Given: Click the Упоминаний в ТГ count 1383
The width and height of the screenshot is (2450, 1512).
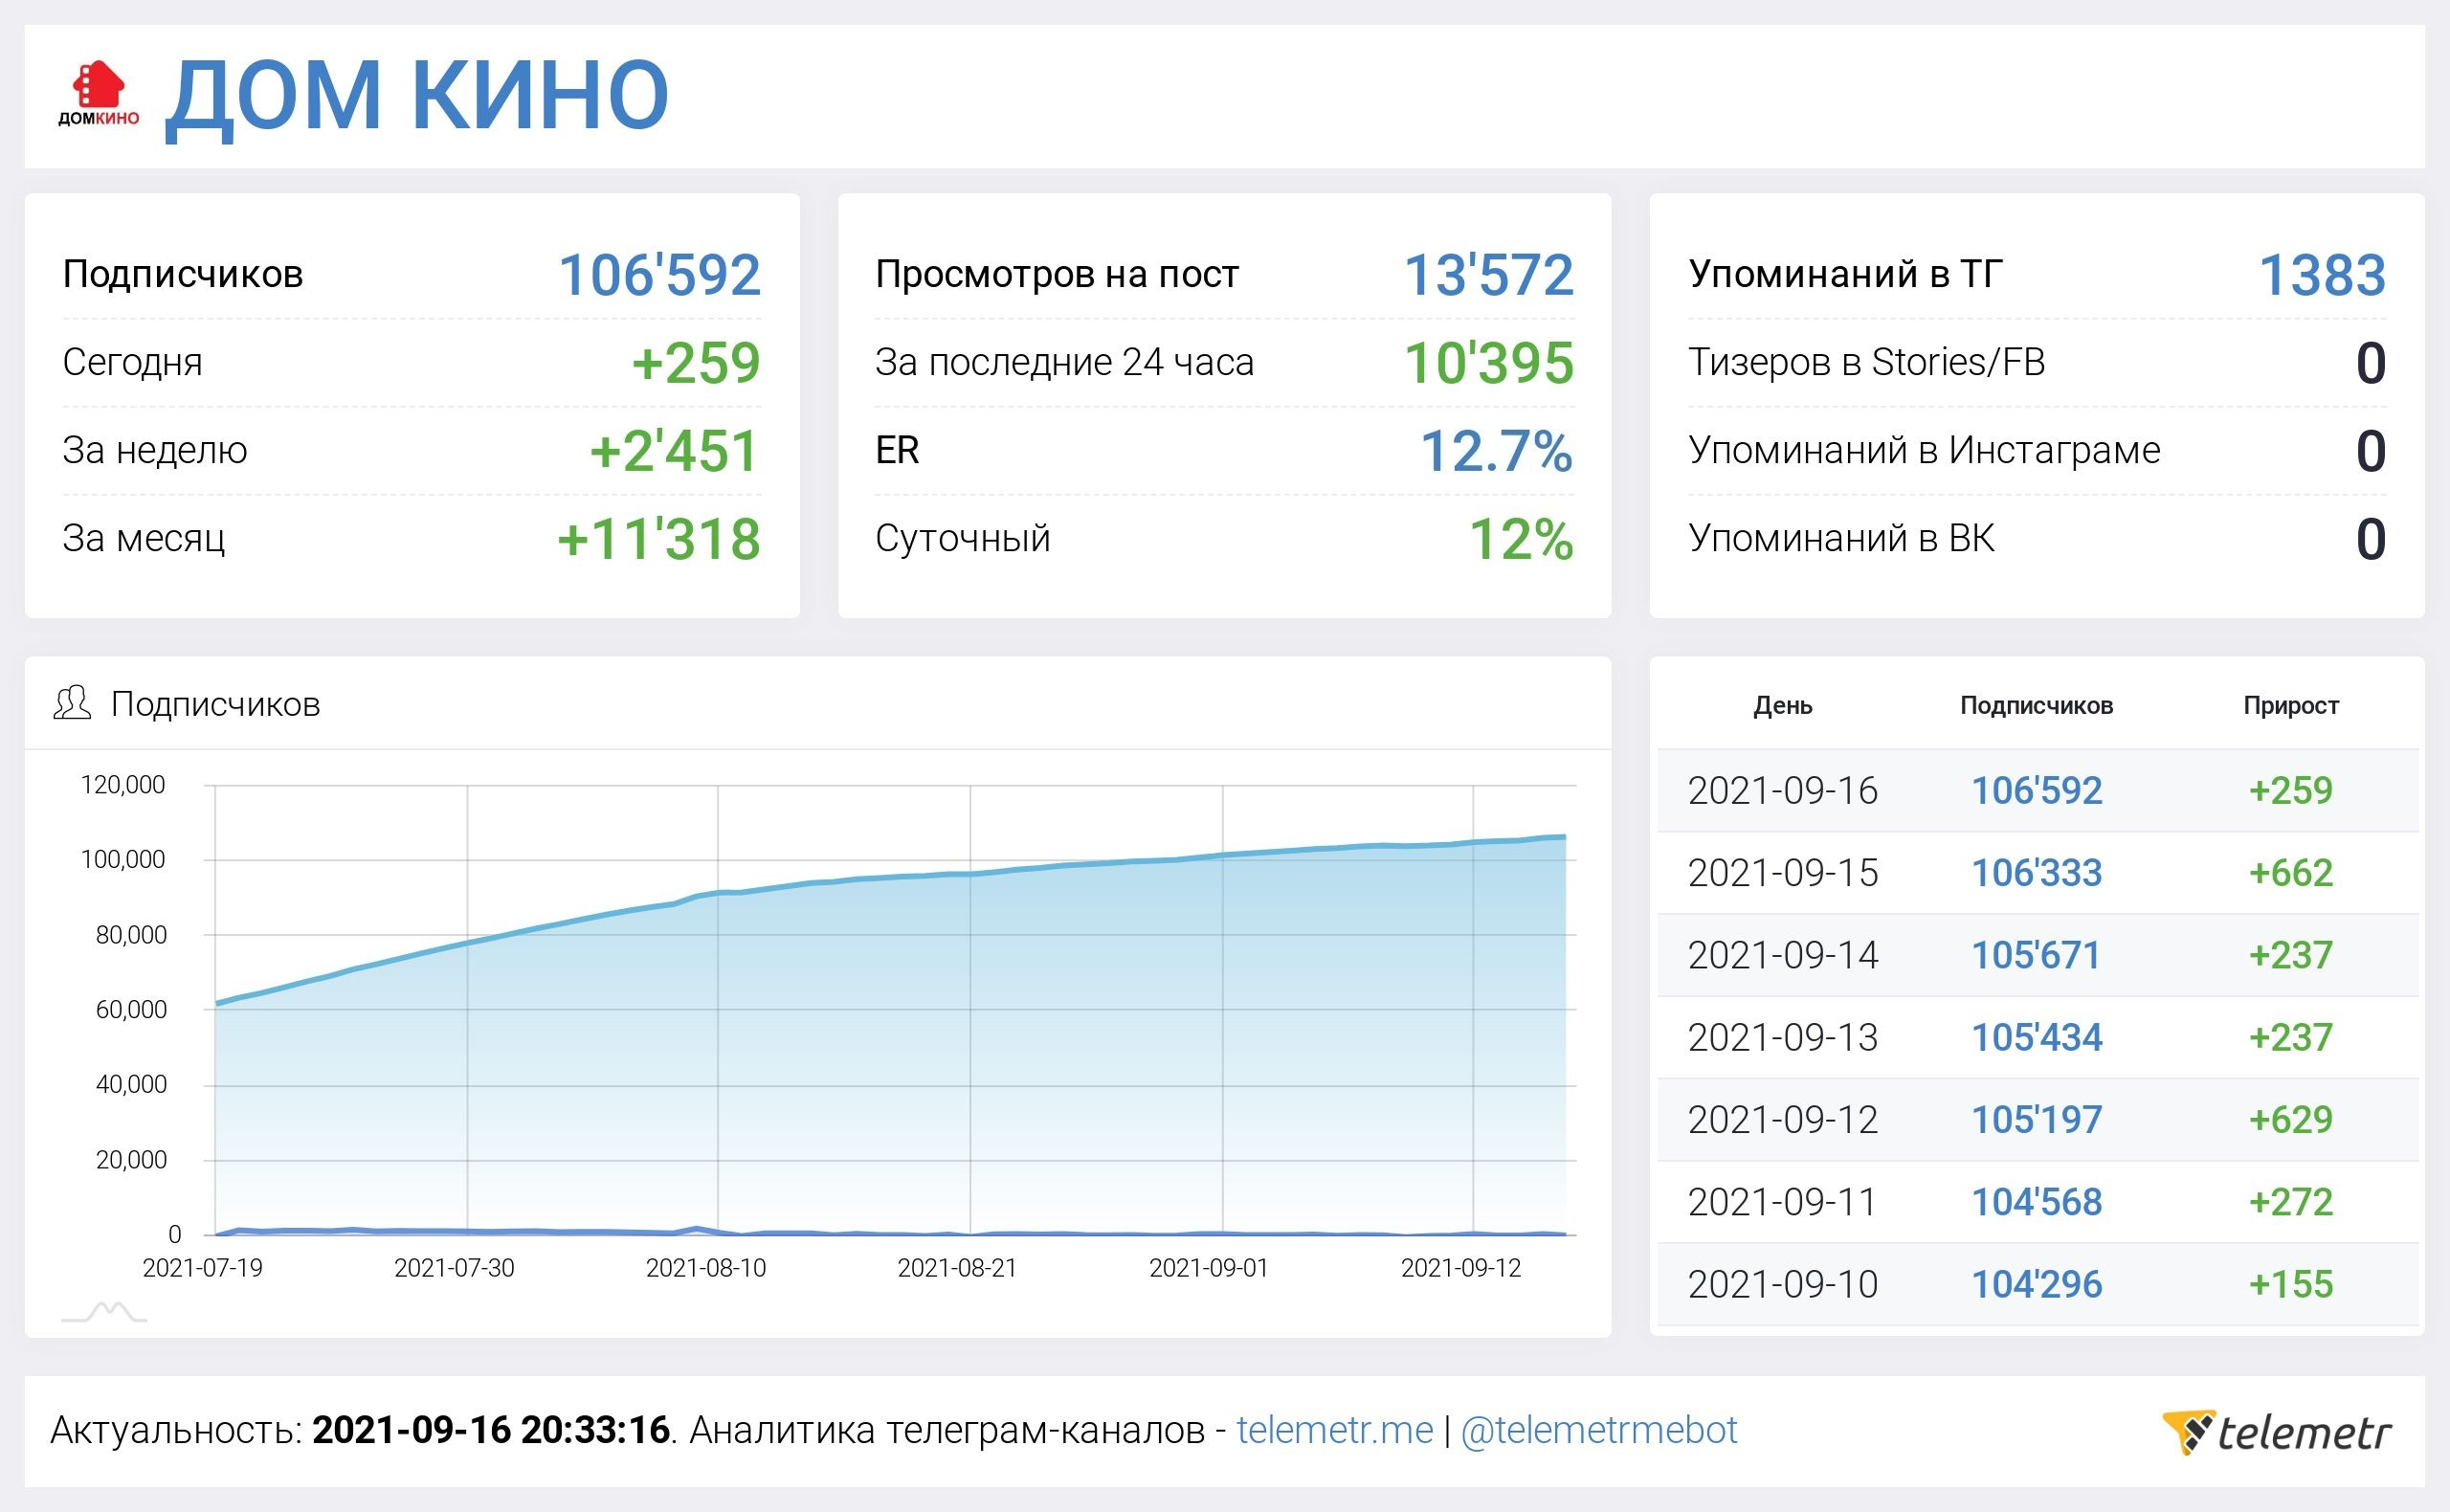Looking at the screenshot, I should click(x=2322, y=275).
